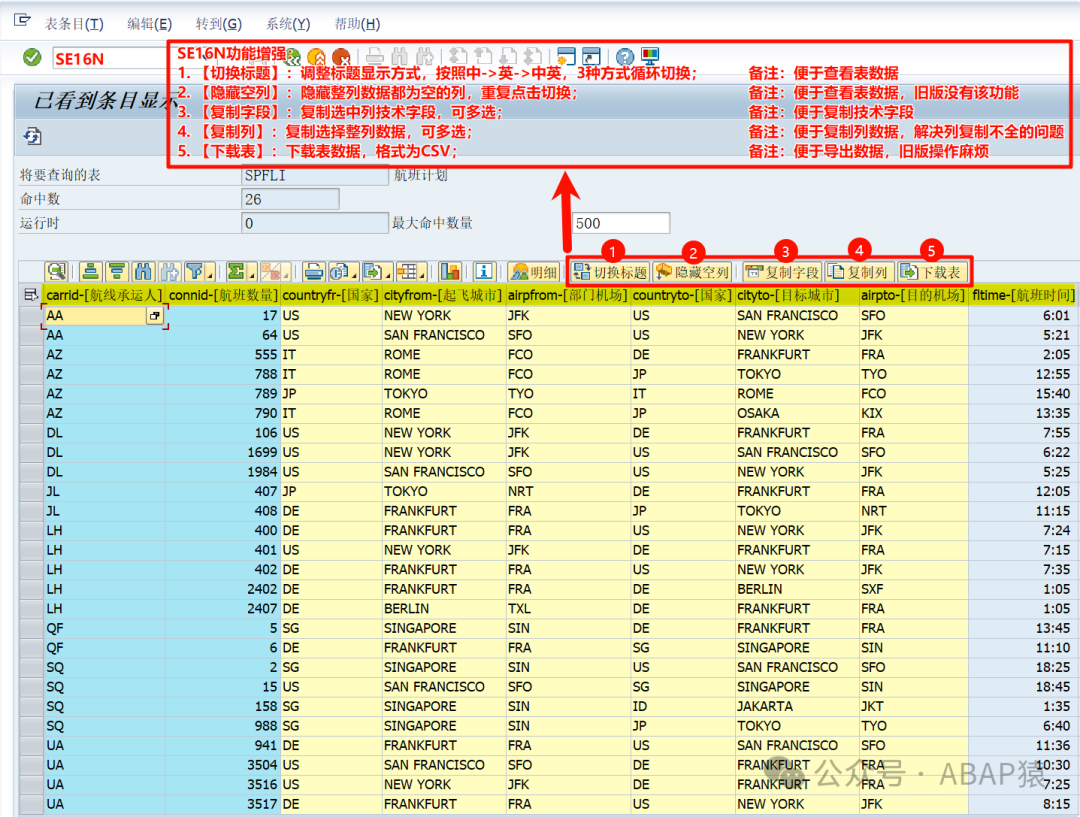Select the connid-[航班数量] column header
Screen dimensions: 1080x817
click(222, 295)
